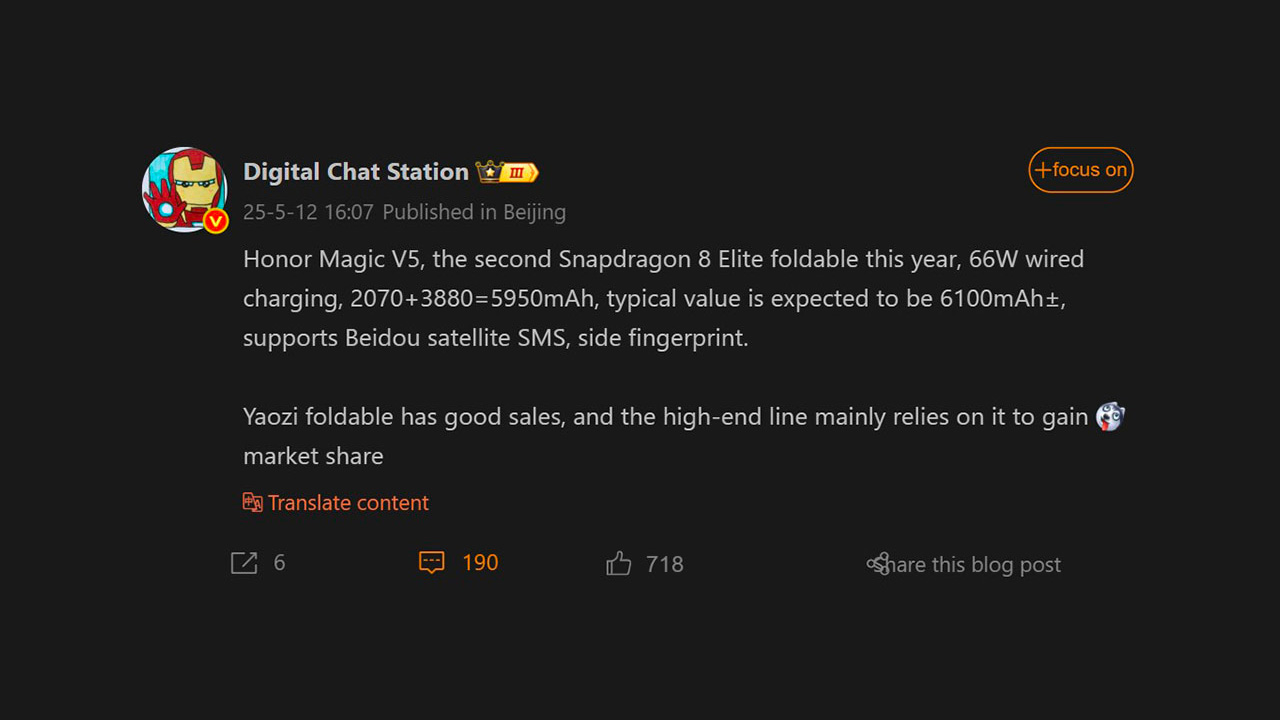This screenshot has width=1280, height=720.
Task: Open comments via the speech bubble icon
Action: tap(431, 563)
